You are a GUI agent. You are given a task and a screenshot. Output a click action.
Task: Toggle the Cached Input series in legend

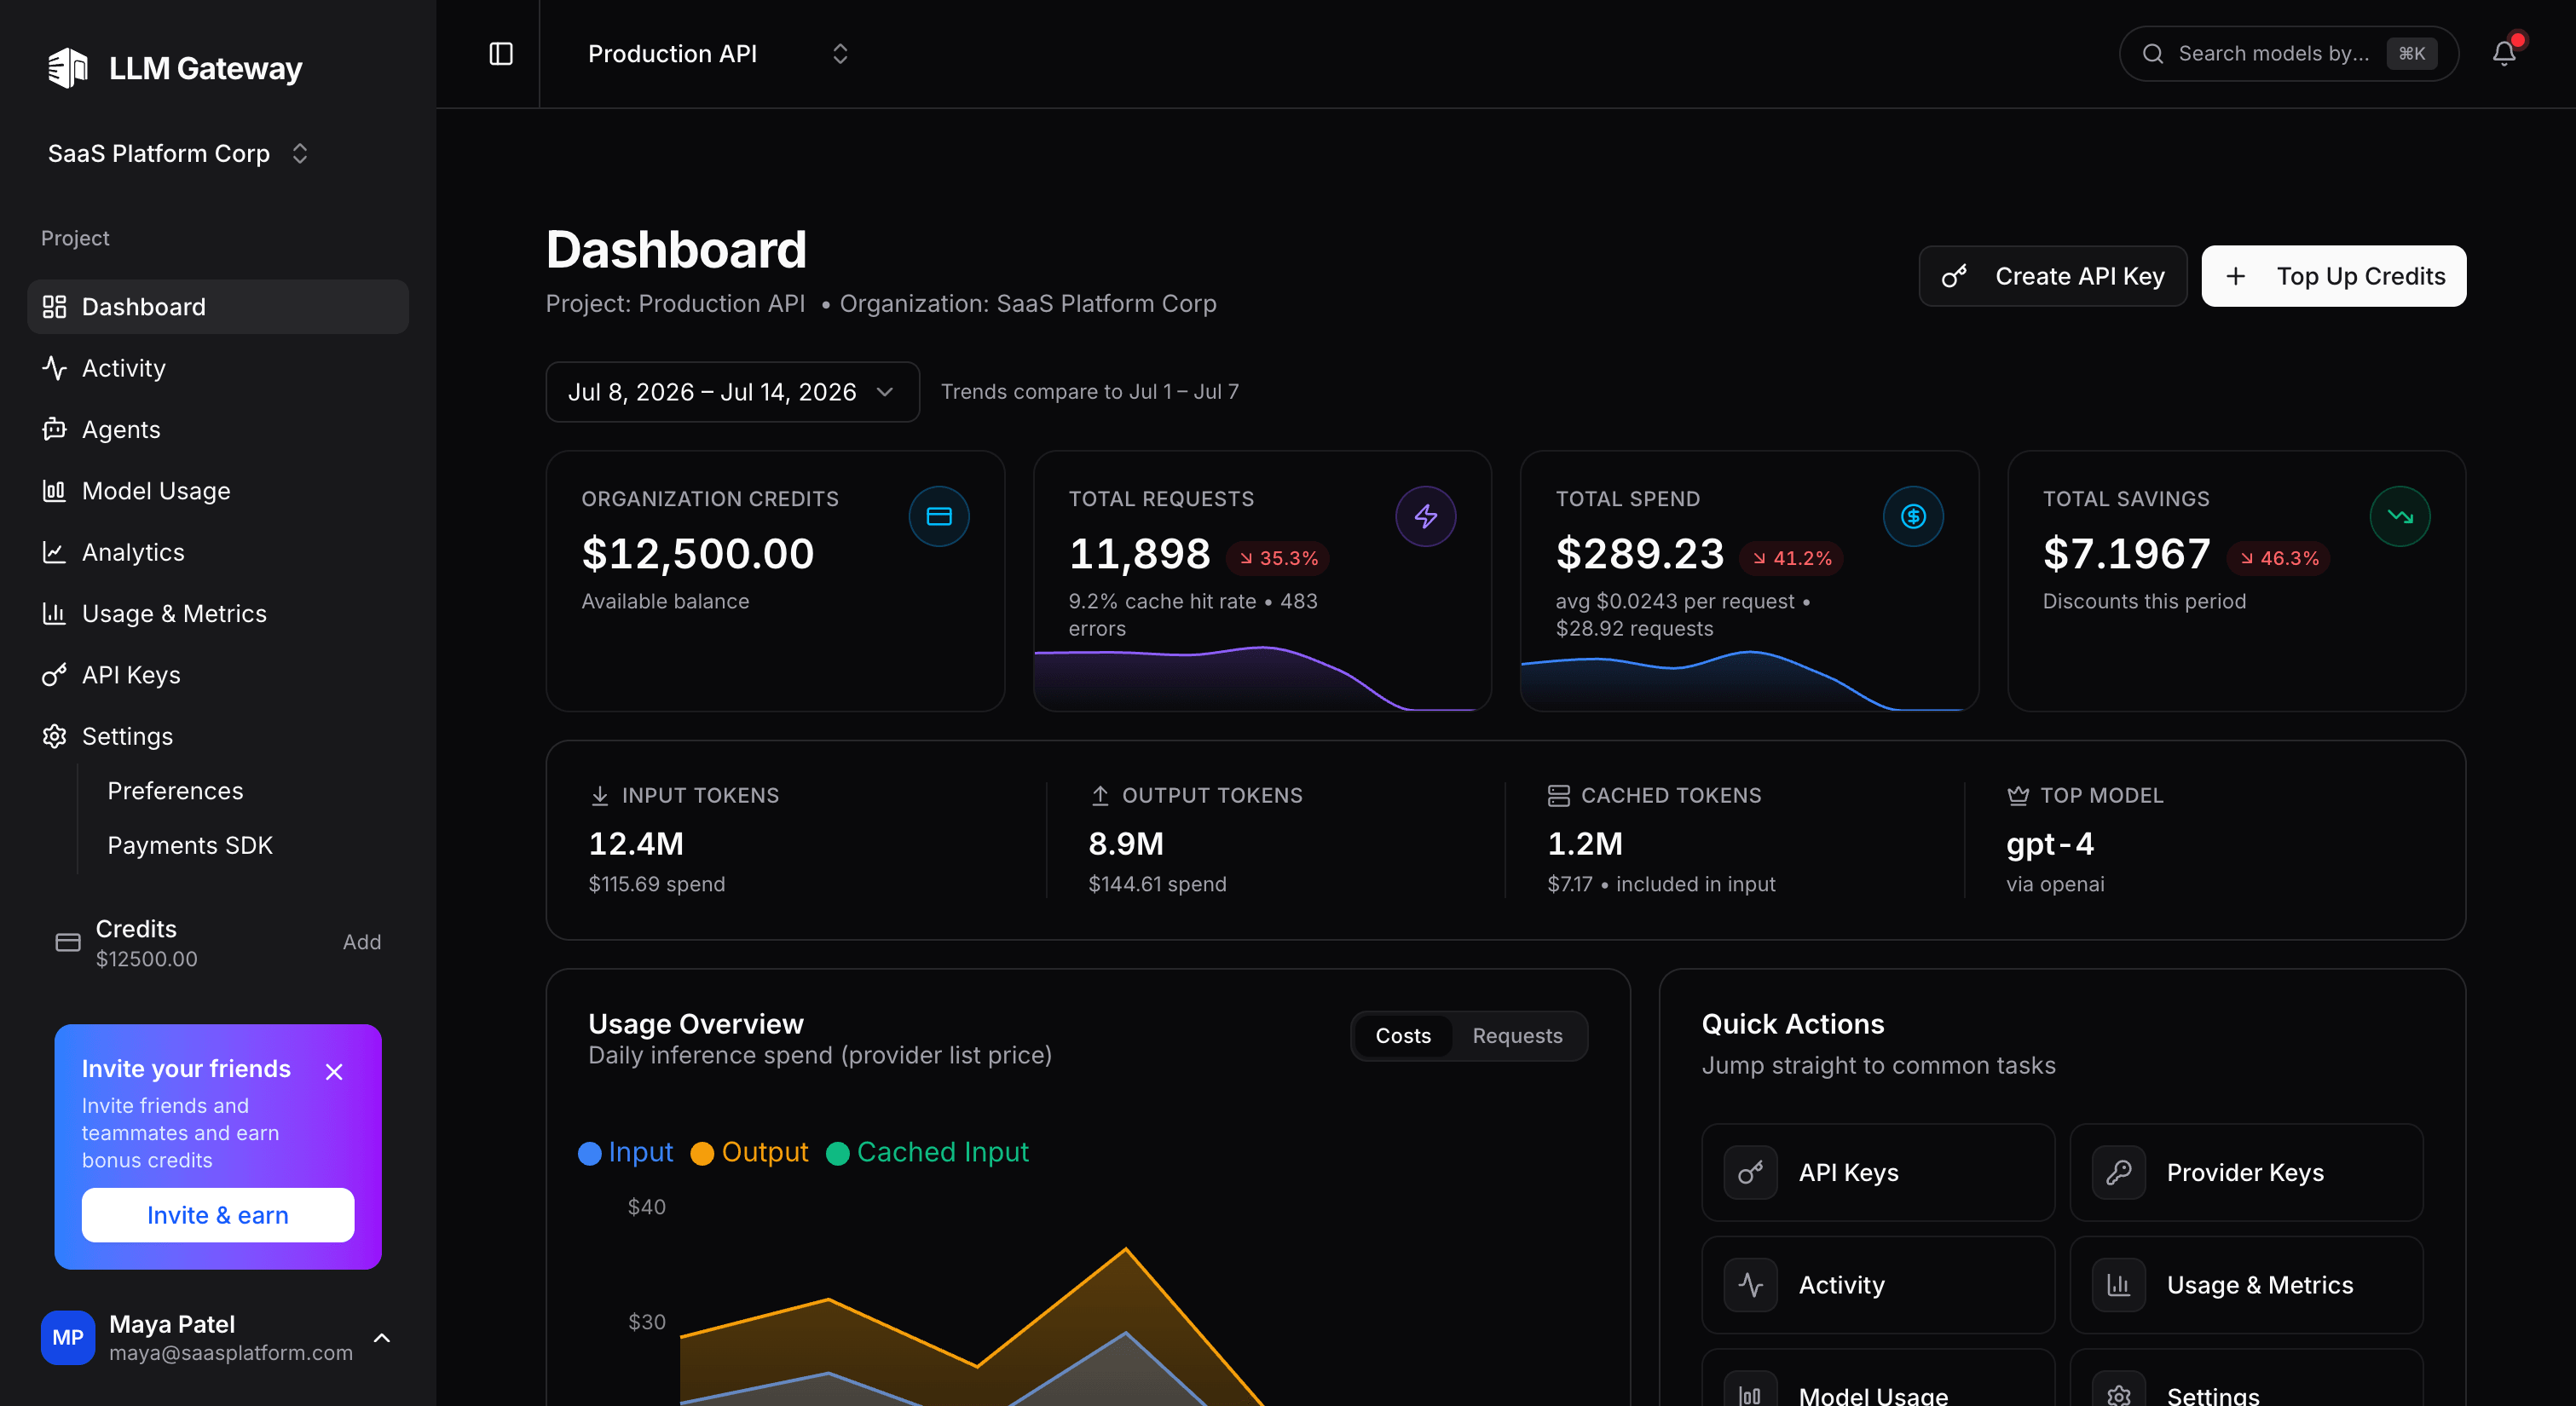pos(928,1152)
